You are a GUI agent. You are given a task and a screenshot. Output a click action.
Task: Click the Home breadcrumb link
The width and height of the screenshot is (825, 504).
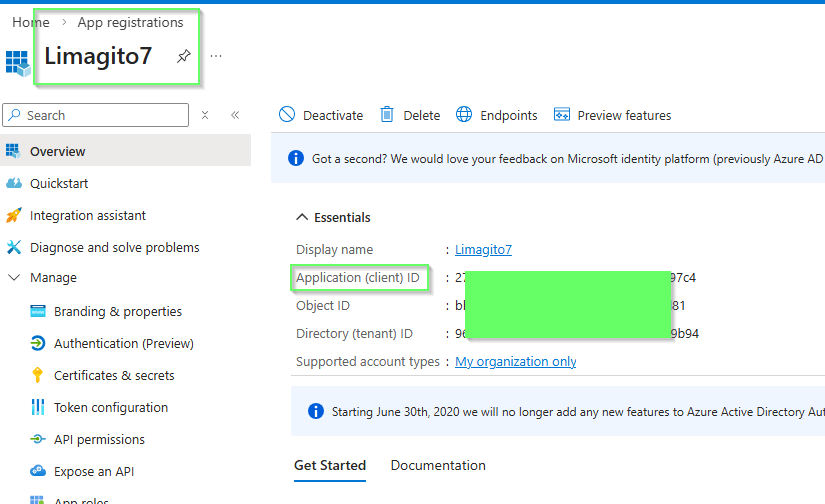[31, 22]
